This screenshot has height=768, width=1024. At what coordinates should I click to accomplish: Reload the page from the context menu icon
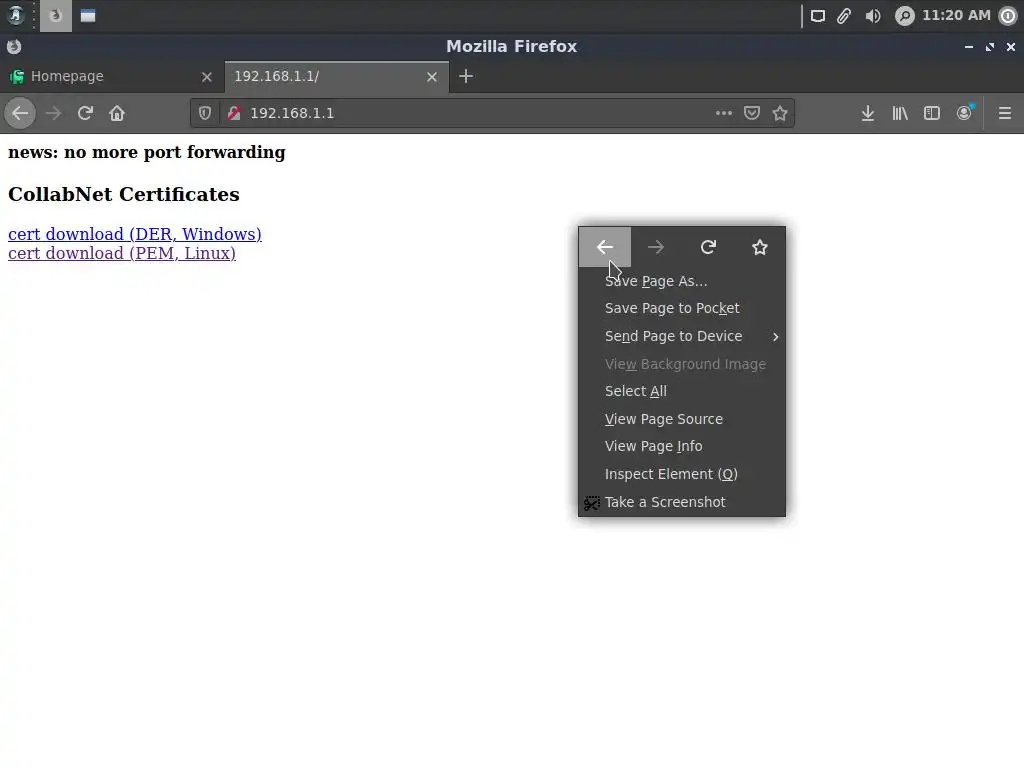(708, 247)
